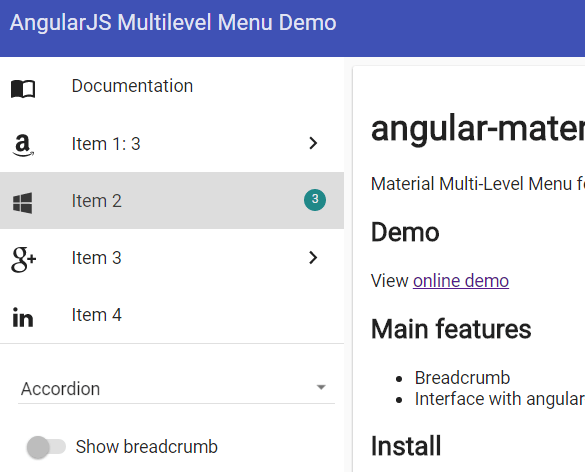
Task: Follow the online demo link
Action: click(461, 281)
